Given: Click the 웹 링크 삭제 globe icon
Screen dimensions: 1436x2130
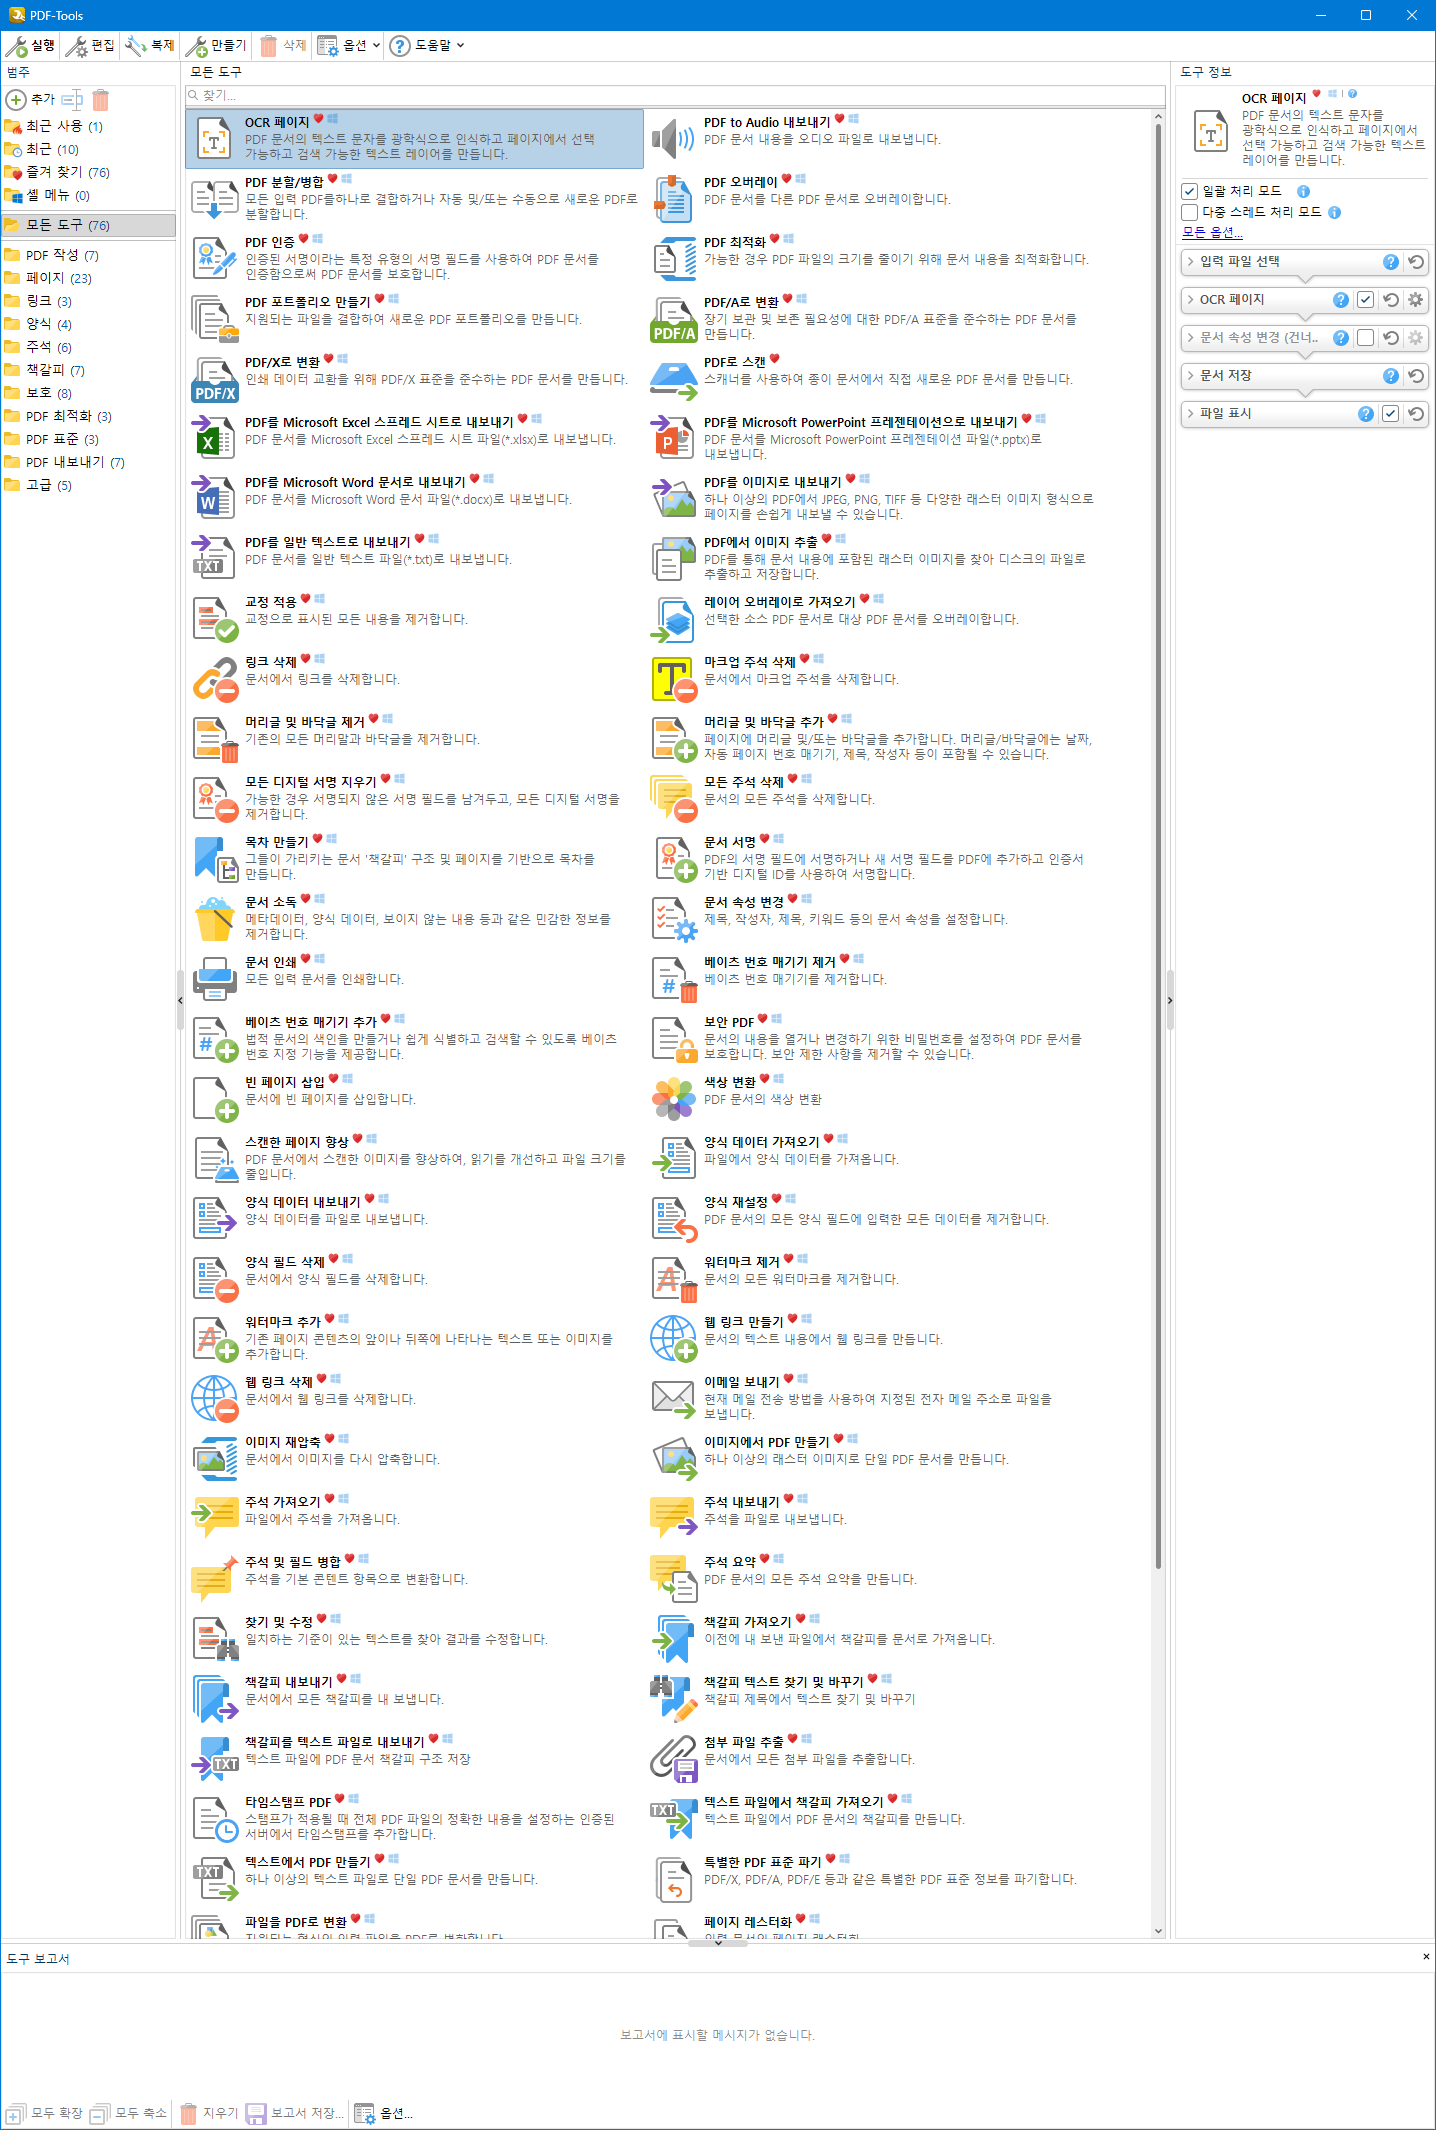Looking at the screenshot, I should (x=214, y=1399).
